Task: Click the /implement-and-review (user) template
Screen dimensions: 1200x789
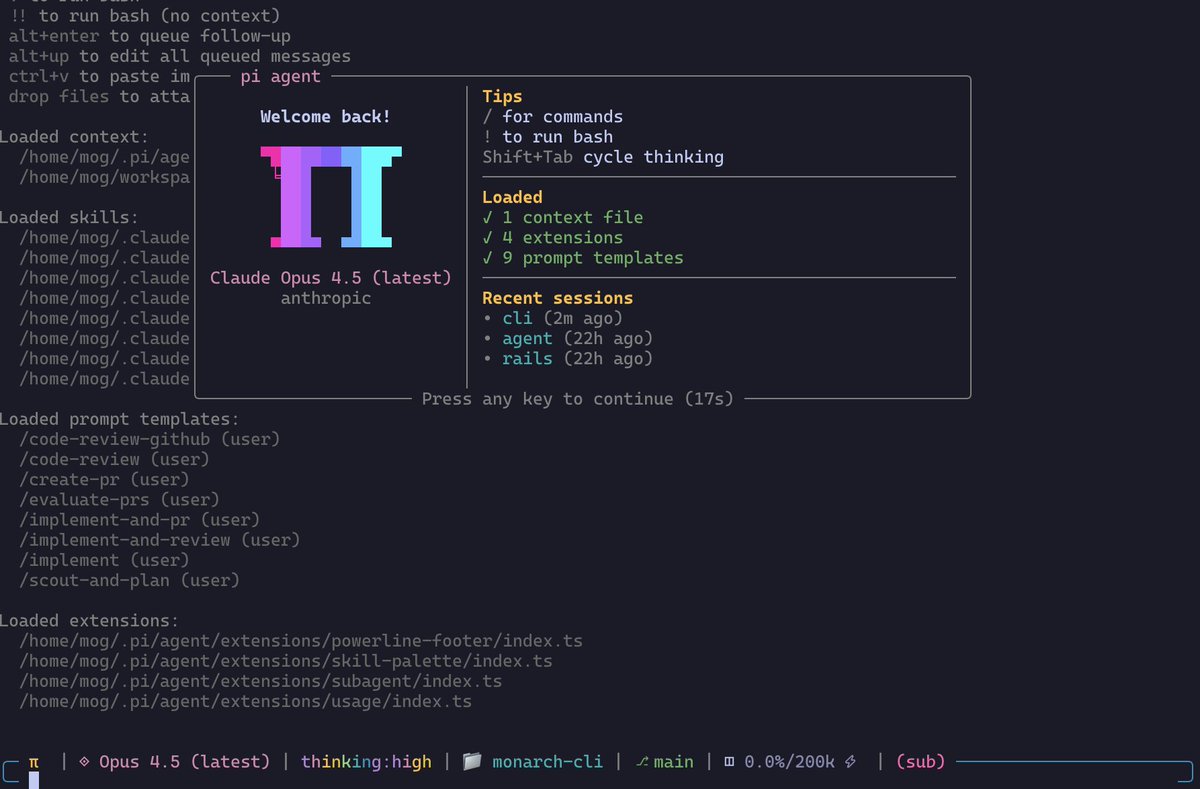Action: pos(159,540)
